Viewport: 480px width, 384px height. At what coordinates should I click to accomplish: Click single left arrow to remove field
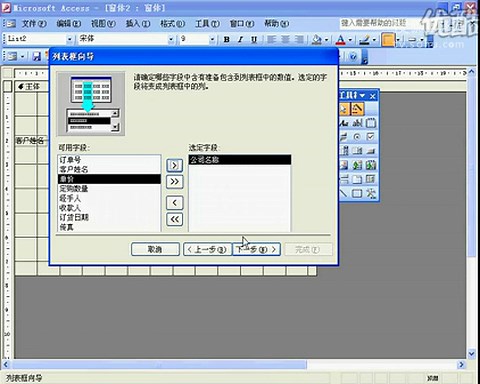(175, 203)
